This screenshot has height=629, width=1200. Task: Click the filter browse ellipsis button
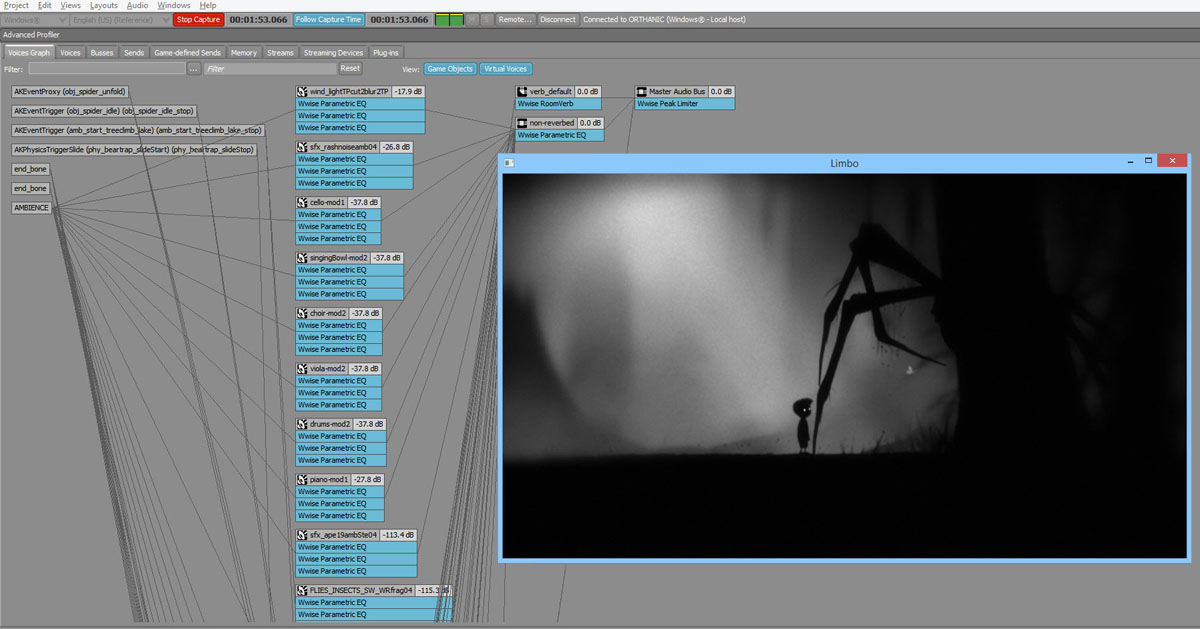(194, 69)
